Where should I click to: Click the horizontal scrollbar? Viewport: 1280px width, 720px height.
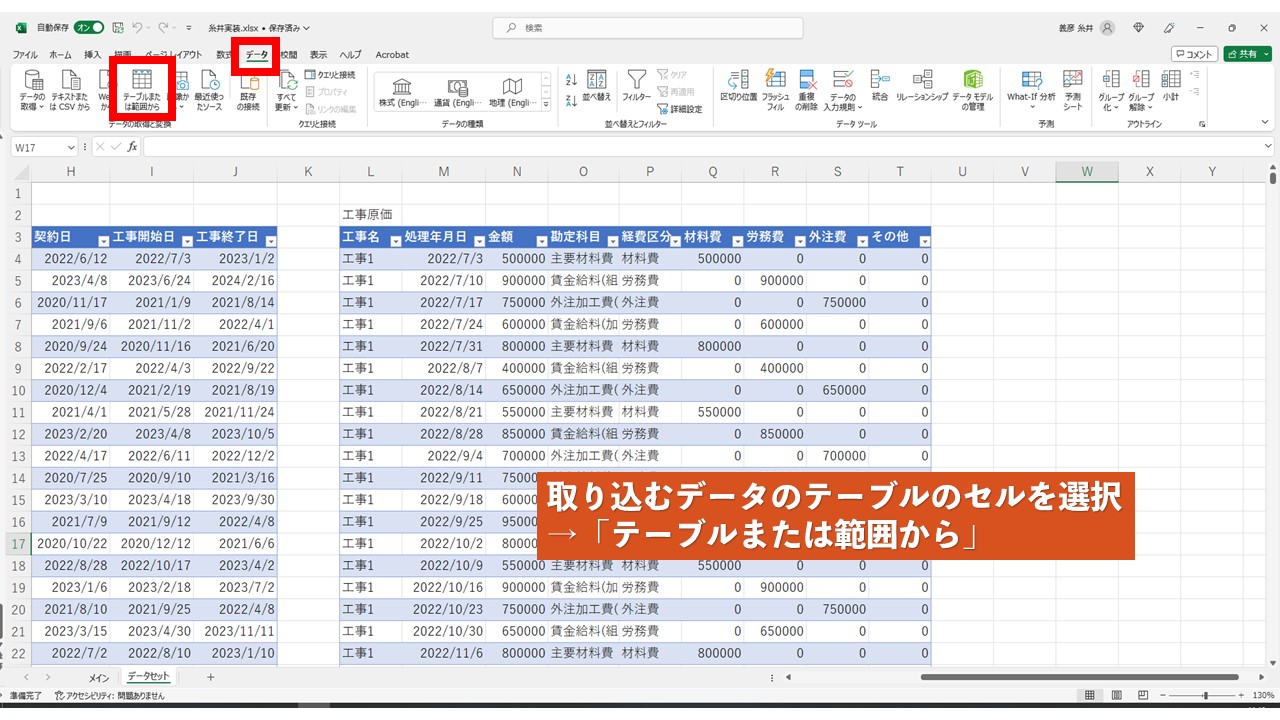(x=1080, y=677)
